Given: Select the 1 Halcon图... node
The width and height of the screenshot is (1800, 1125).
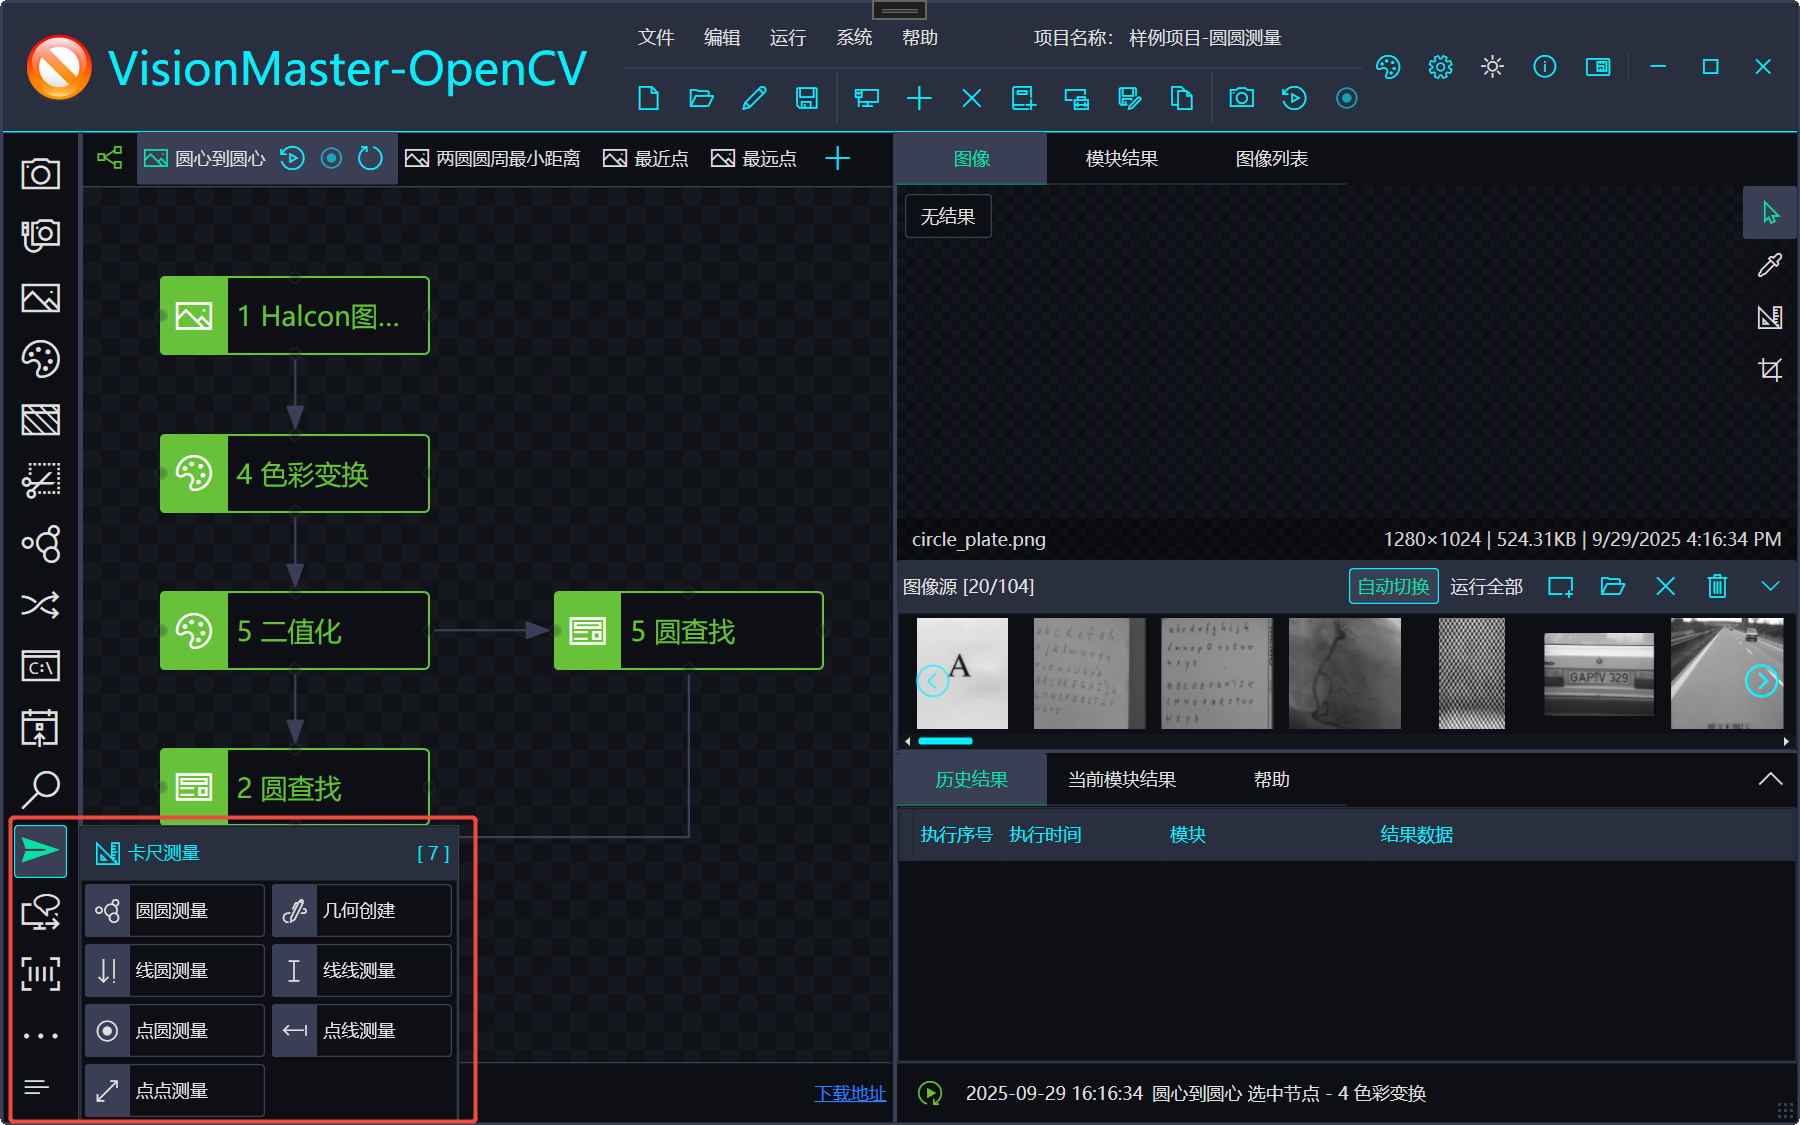Looking at the screenshot, I should (x=295, y=316).
